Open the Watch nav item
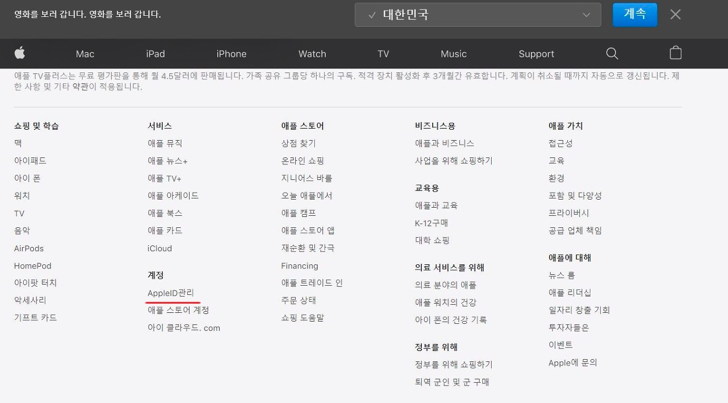The image size is (728, 403). (x=312, y=54)
